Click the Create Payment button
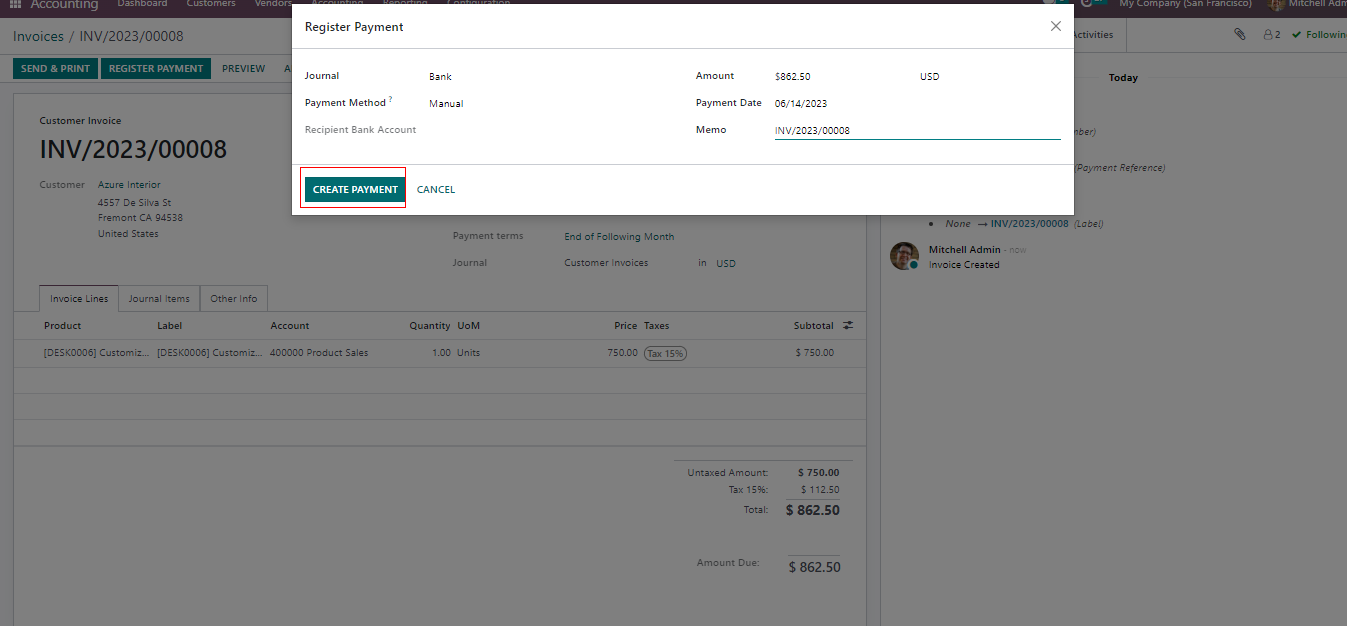Viewport: 1347px width, 626px height. tap(355, 189)
